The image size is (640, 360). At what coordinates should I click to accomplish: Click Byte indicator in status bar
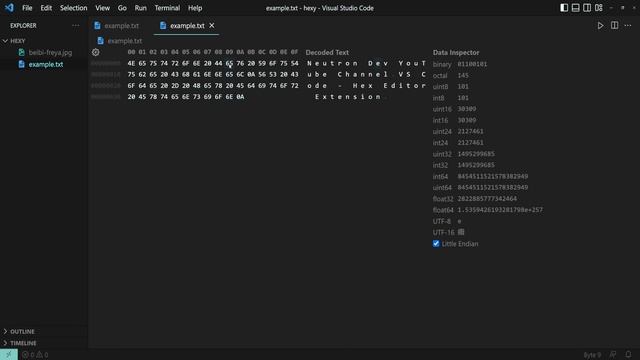click(x=592, y=355)
